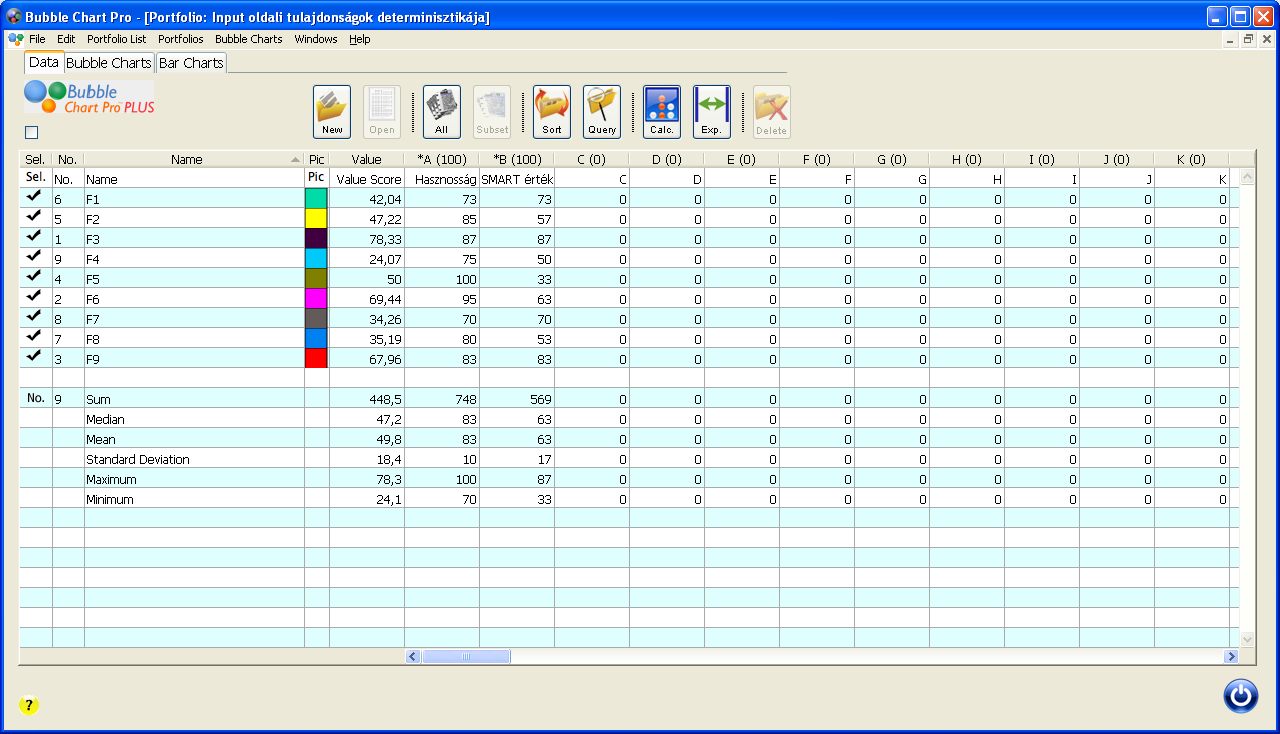Click the blue power button icon
Viewport: 1280px width, 734px height.
coord(1241,696)
